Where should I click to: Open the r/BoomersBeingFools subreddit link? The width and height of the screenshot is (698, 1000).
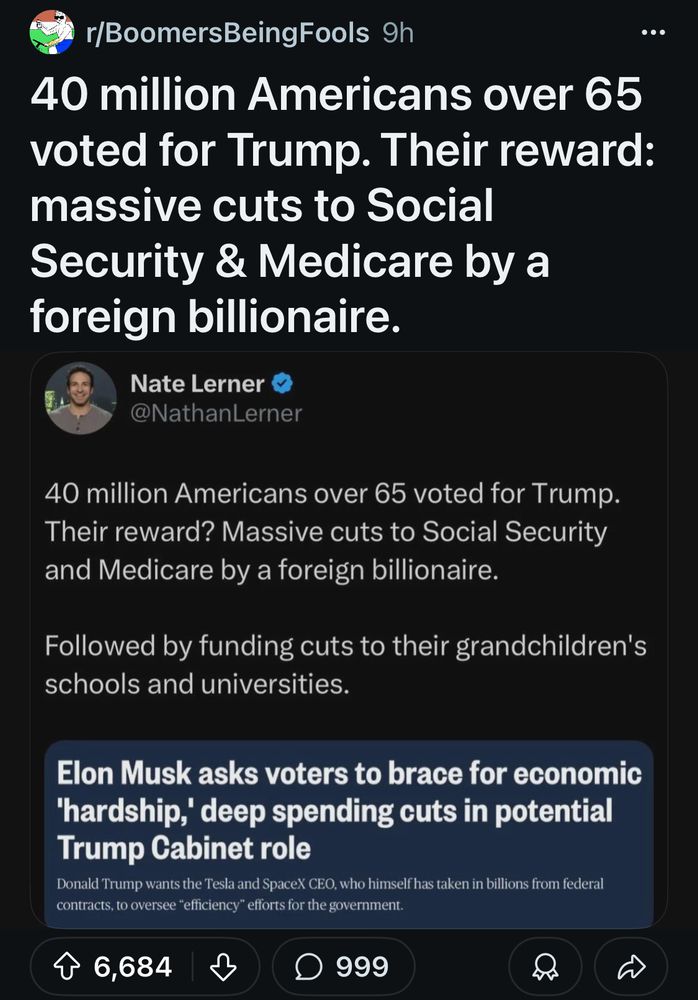click(x=228, y=32)
